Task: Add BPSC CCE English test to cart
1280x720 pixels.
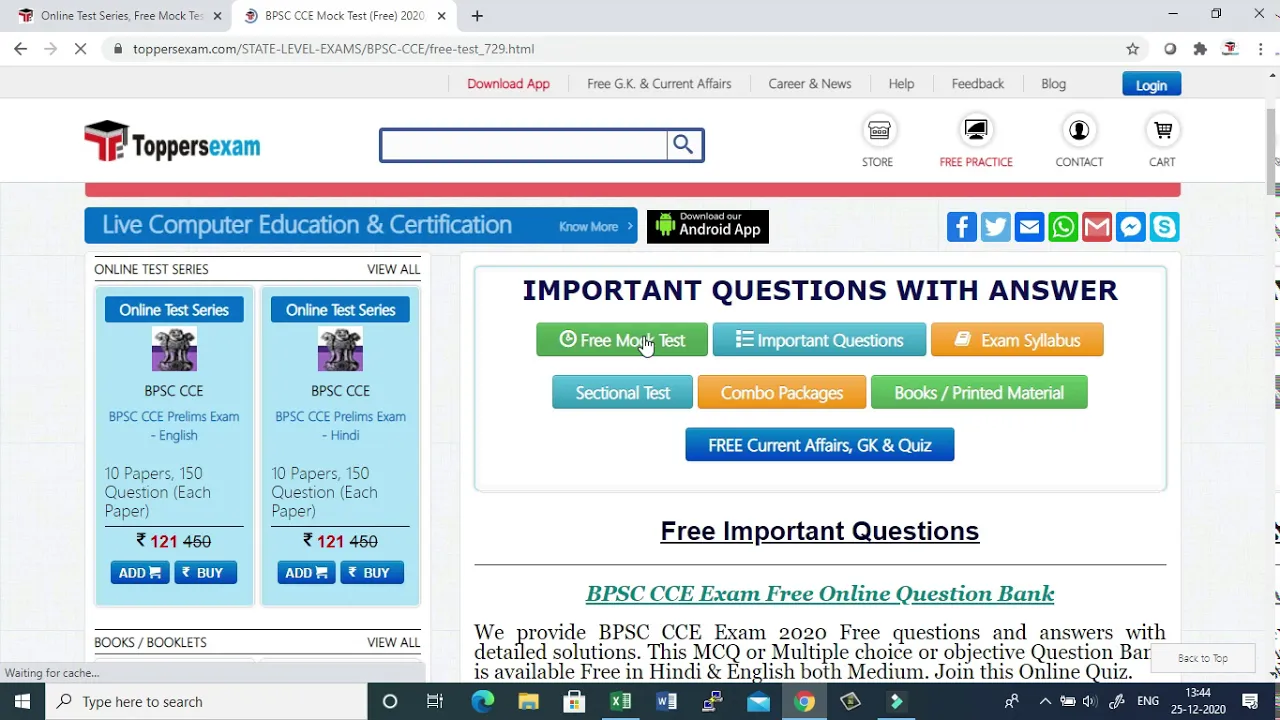Action: click(x=140, y=573)
